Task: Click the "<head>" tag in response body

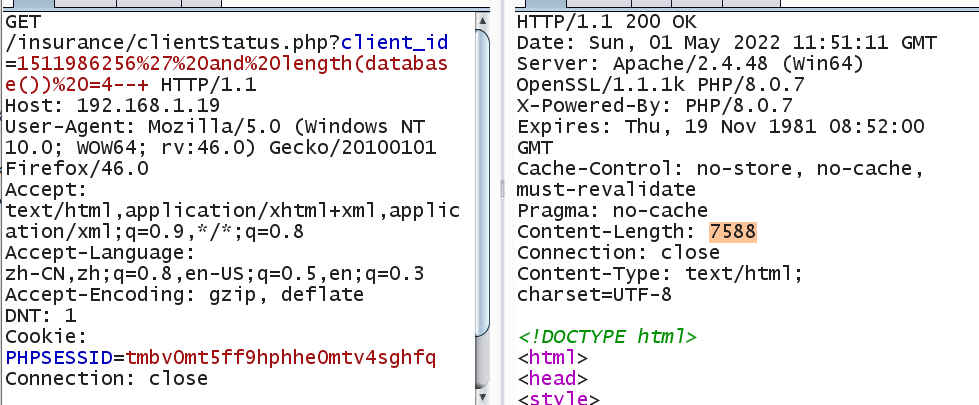Action: tap(553, 379)
